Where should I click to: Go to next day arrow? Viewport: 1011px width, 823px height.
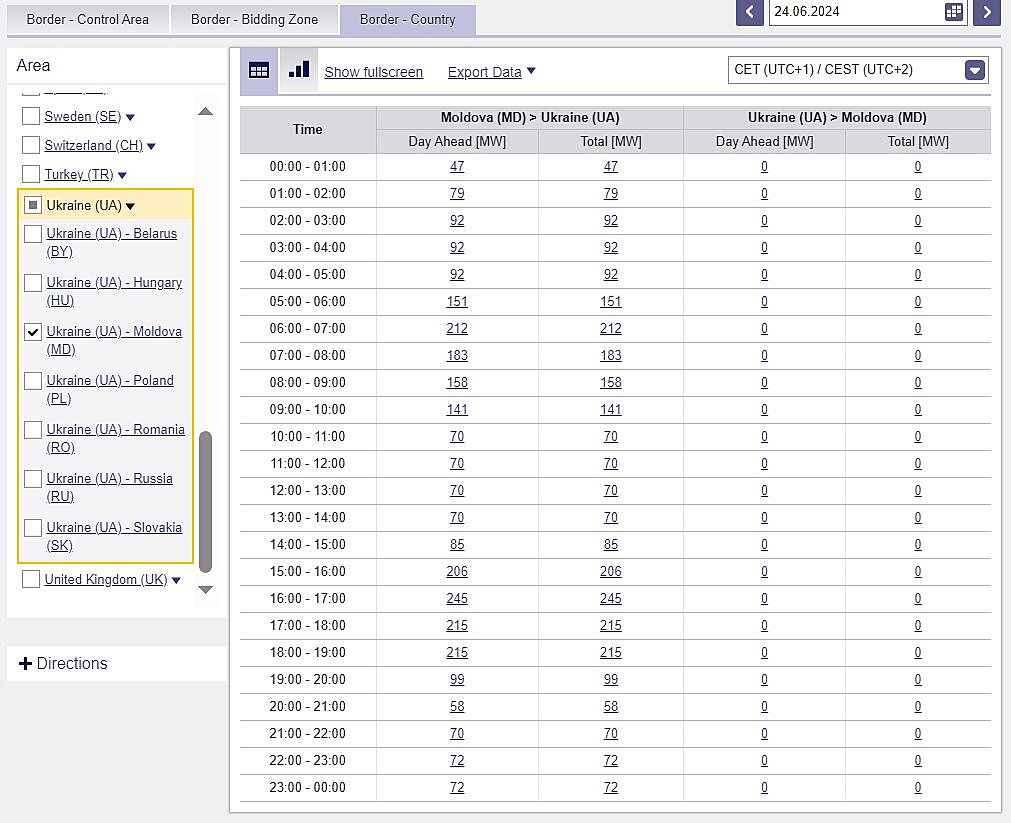(x=987, y=12)
